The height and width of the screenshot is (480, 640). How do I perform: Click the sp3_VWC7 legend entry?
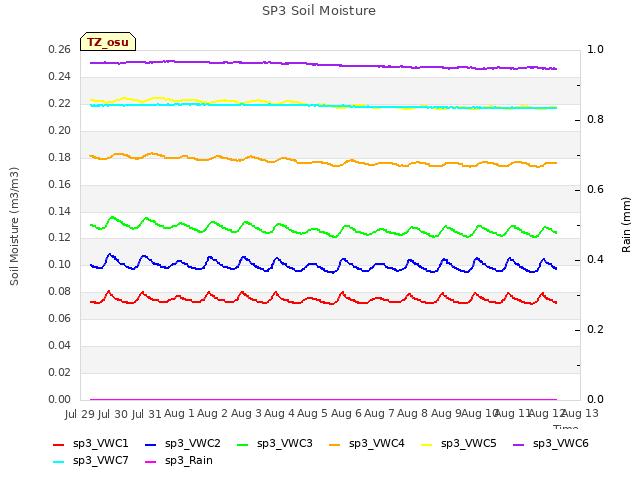[x=91, y=461]
